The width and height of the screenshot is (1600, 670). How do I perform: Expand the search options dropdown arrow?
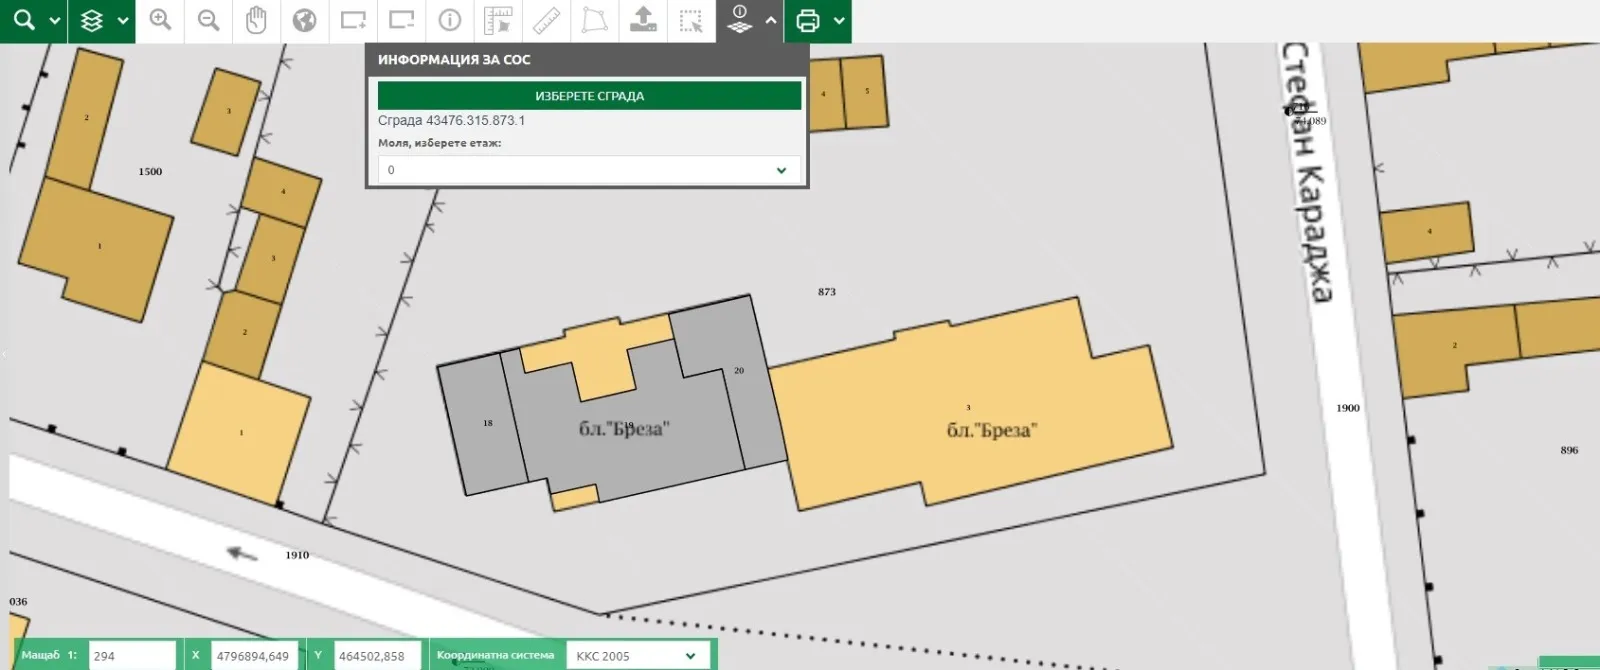[x=55, y=20]
